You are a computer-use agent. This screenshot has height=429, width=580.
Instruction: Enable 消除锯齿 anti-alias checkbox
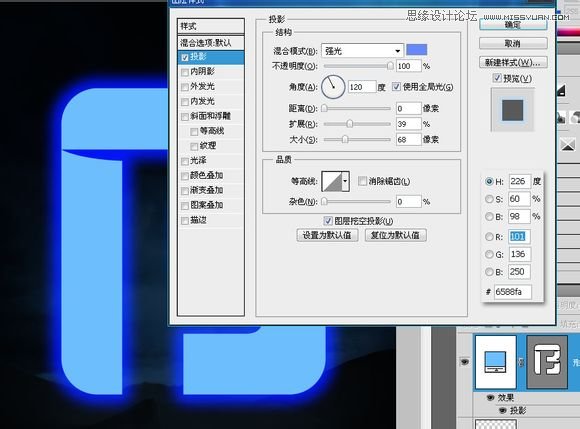(x=362, y=181)
